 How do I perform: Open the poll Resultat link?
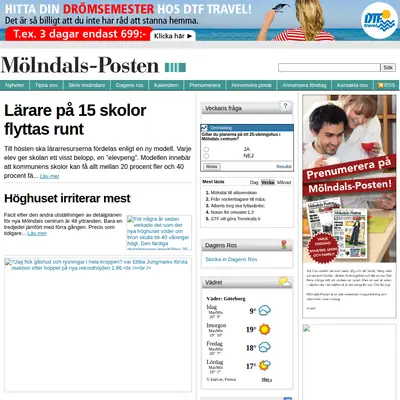(x=284, y=166)
